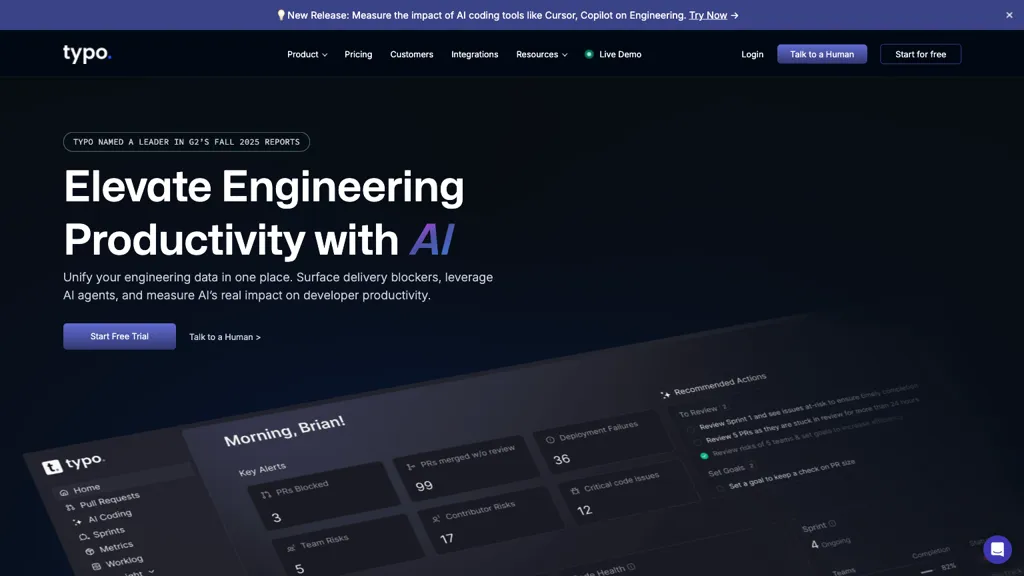The width and height of the screenshot is (1024, 576).
Task: Open Pull Requests from the sidebar
Action: tap(108, 501)
